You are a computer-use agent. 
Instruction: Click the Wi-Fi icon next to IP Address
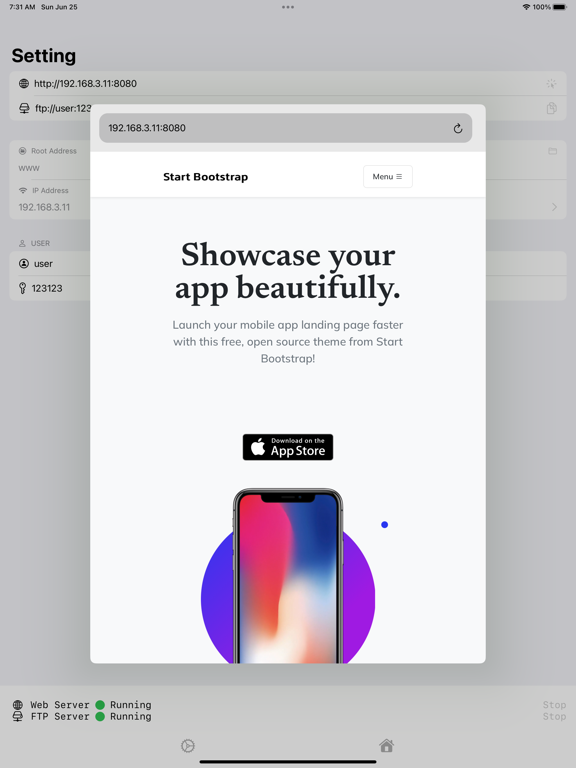23,190
